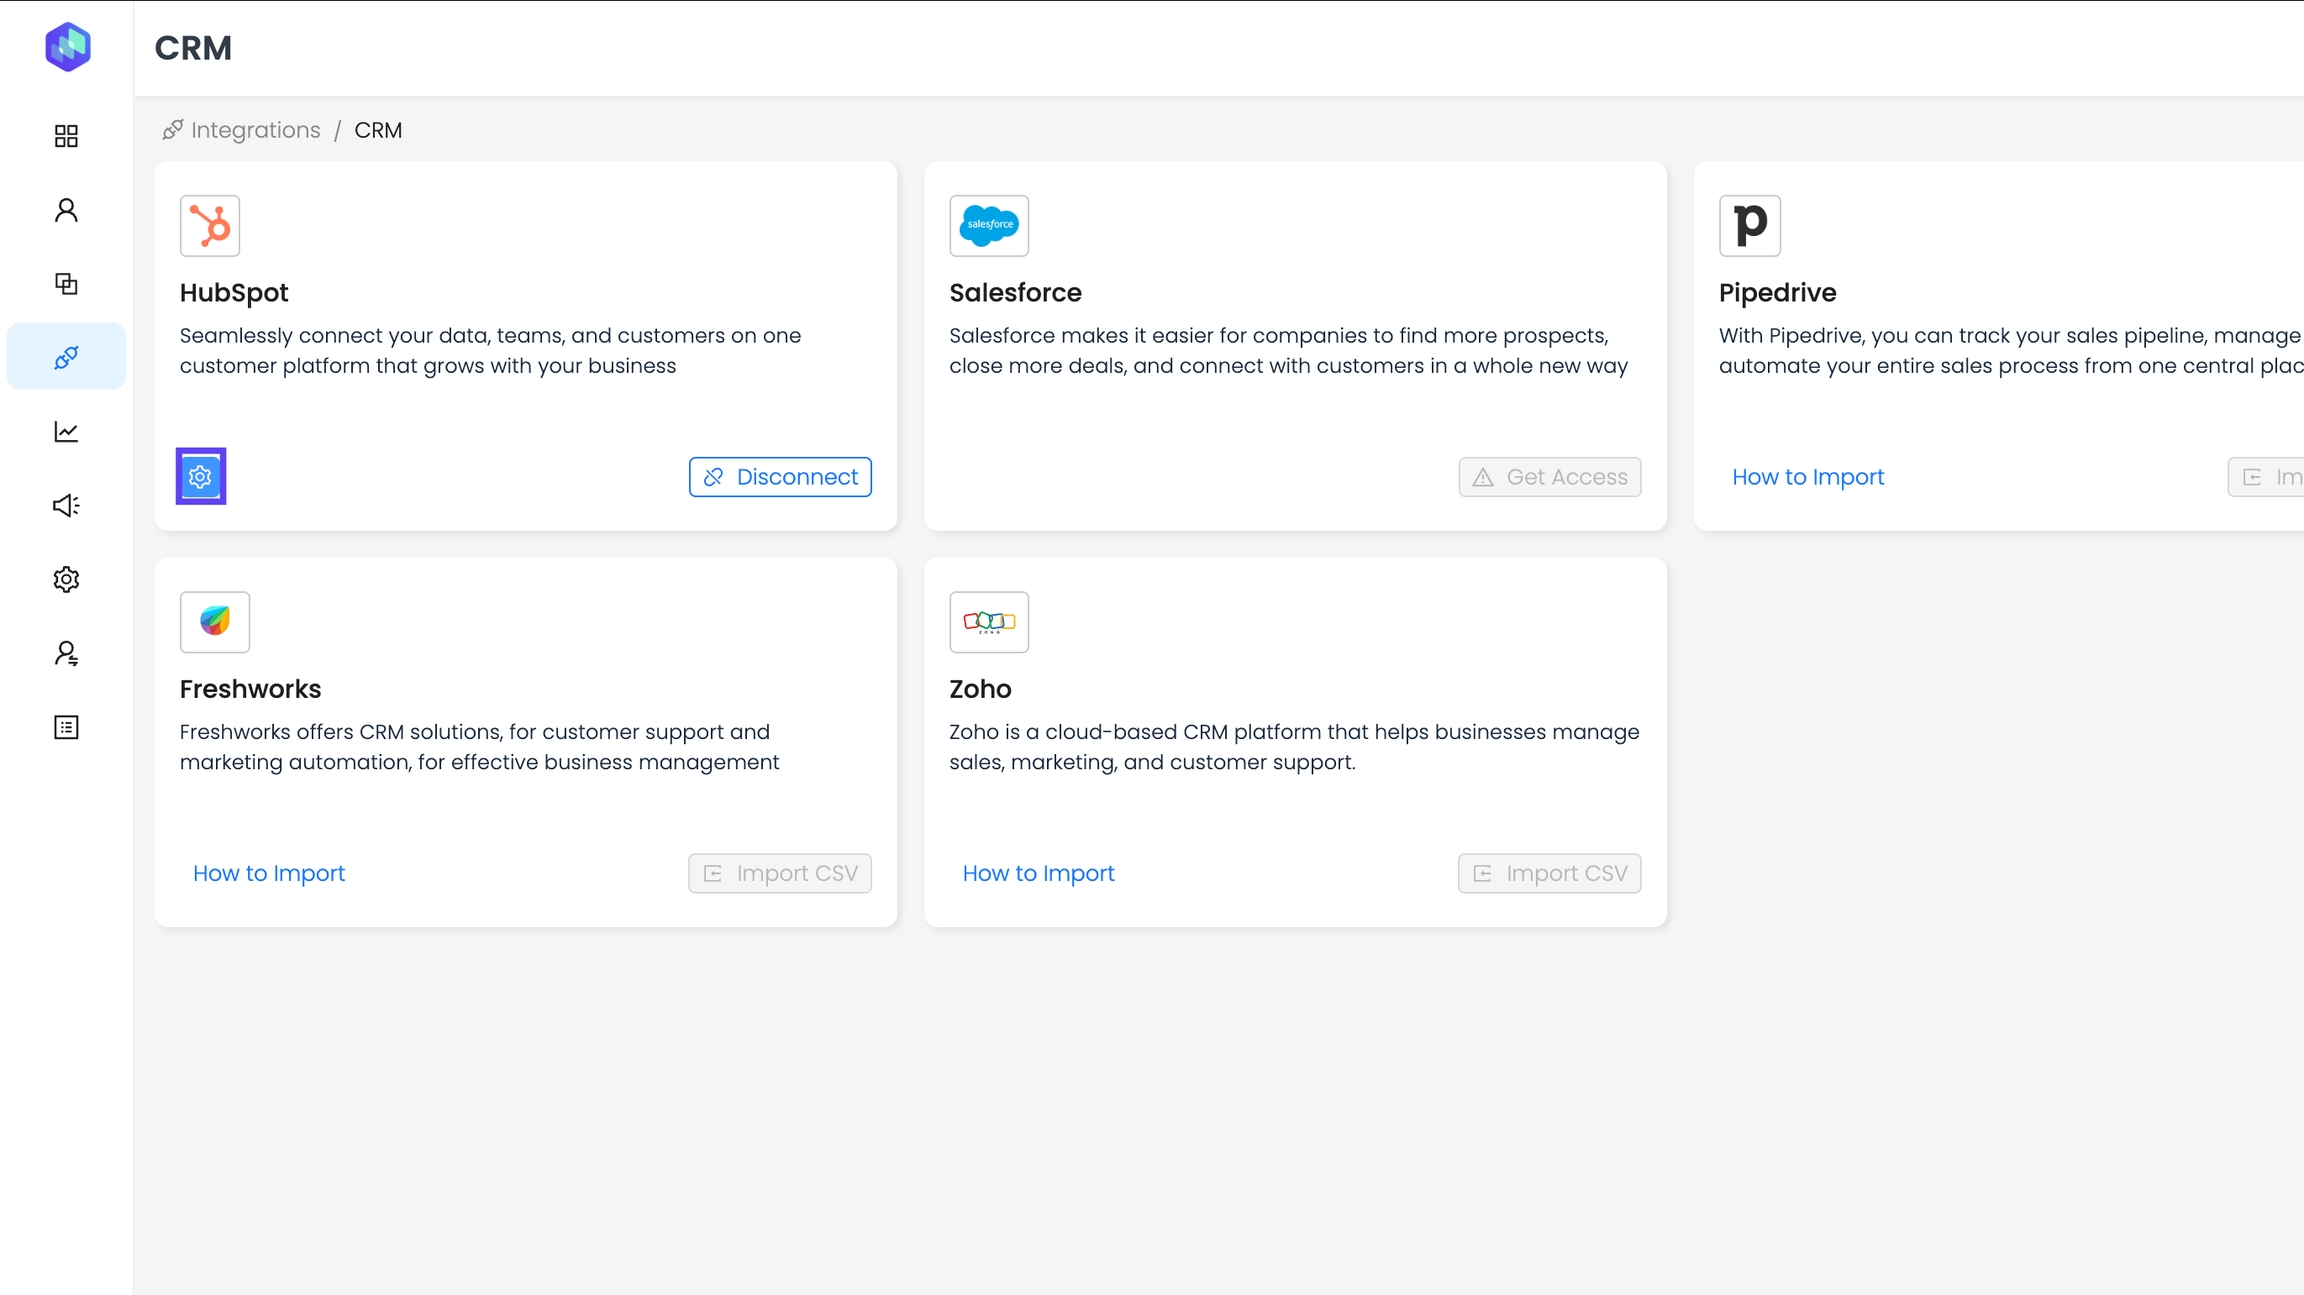Open Pipedrive How to Import link
This screenshot has width=2304, height=1295.
(x=1808, y=477)
